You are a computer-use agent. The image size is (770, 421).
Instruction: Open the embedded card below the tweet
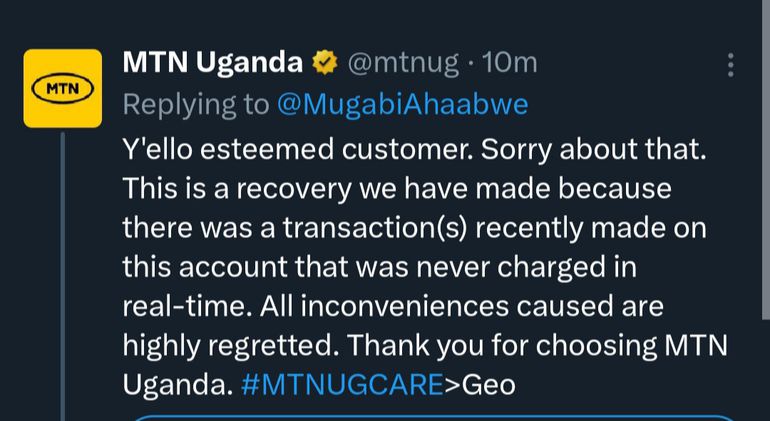pos(430,417)
